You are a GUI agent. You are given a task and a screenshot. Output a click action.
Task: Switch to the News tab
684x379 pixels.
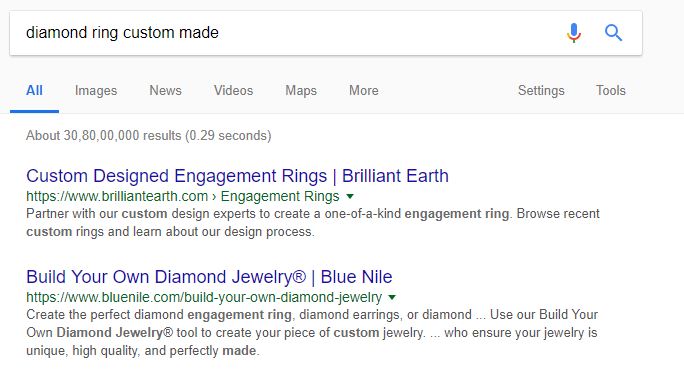[x=165, y=90]
